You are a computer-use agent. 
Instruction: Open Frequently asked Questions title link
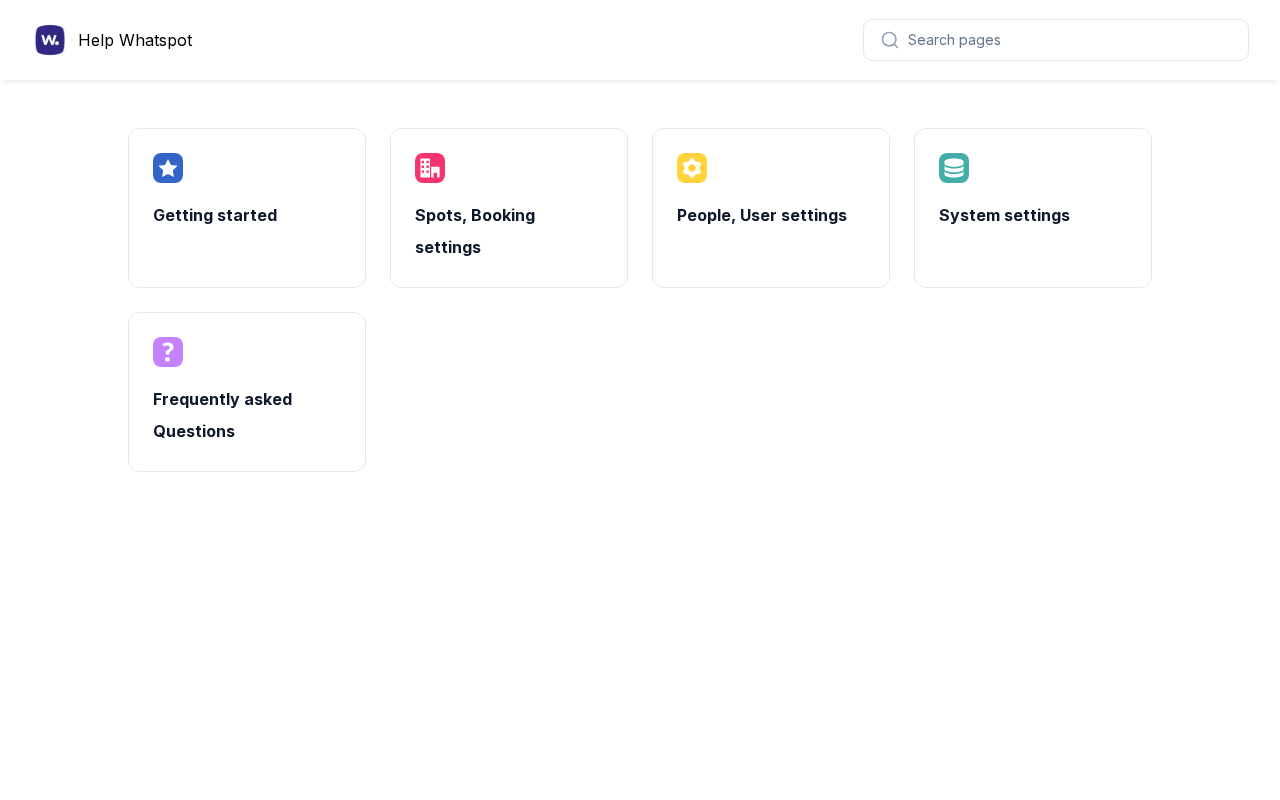[x=223, y=415]
